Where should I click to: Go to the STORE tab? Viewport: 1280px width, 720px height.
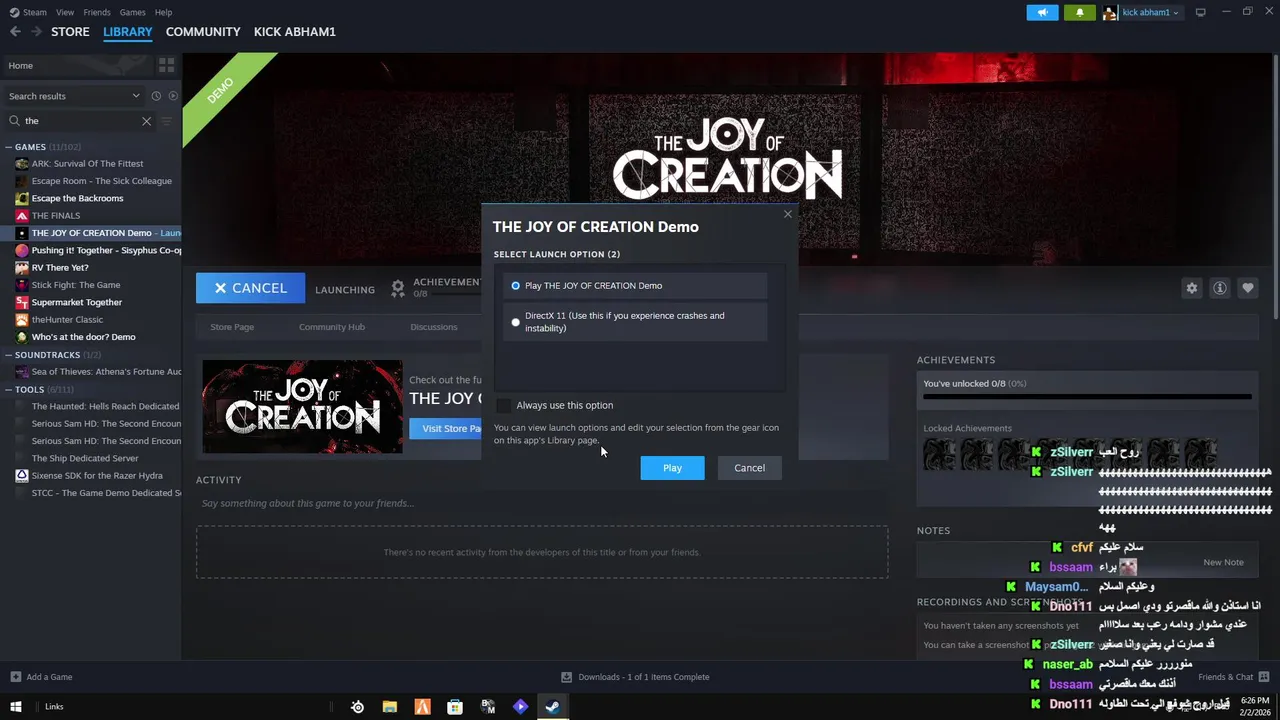pos(70,32)
